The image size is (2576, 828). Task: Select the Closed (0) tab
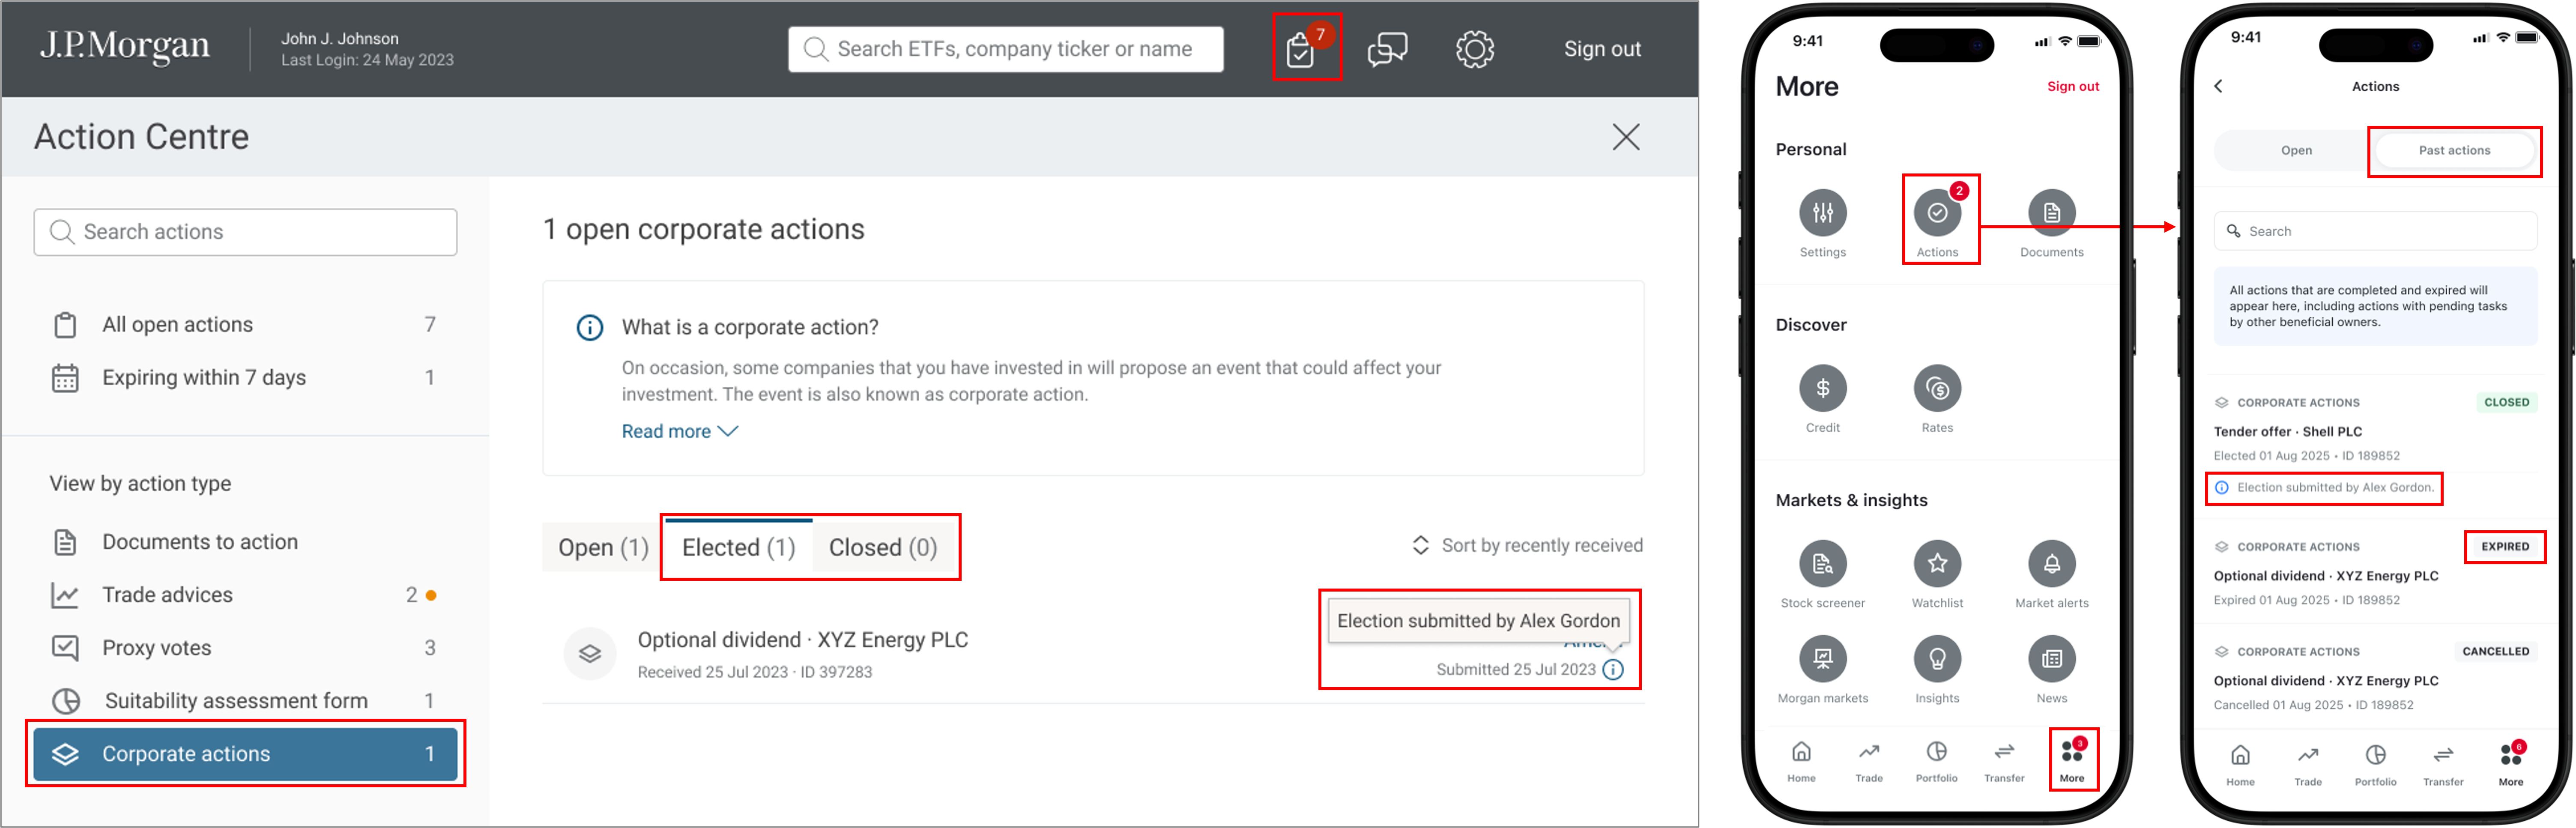[883, 547]
